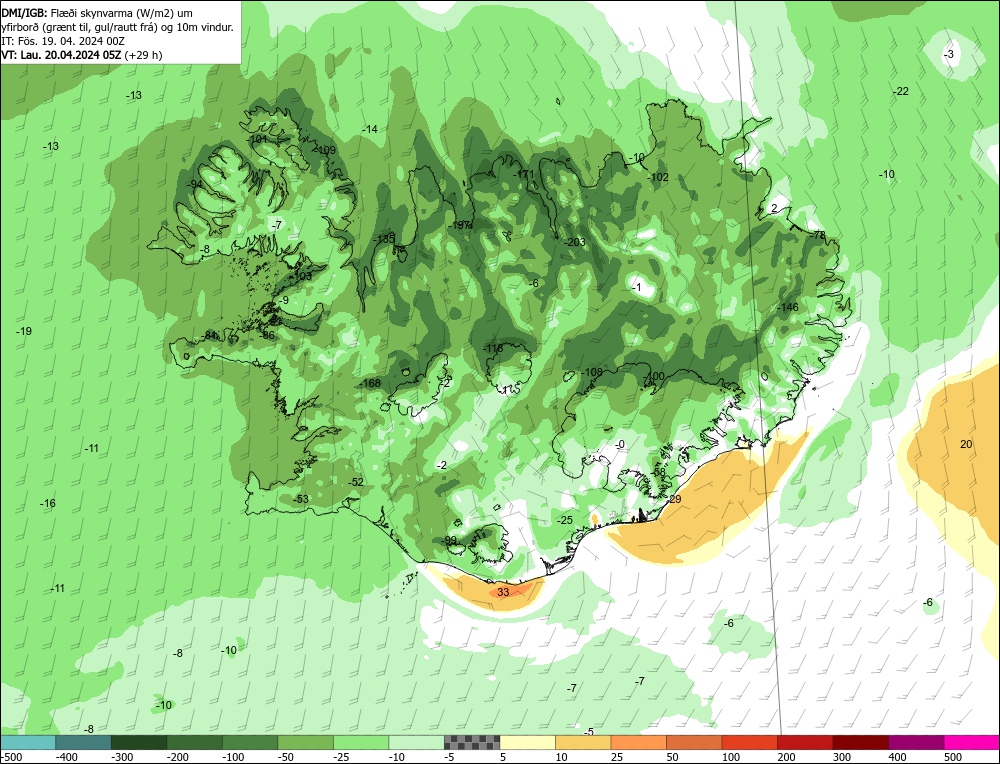
Task: Click the positive '500' legend label
Action: [953, 757]
